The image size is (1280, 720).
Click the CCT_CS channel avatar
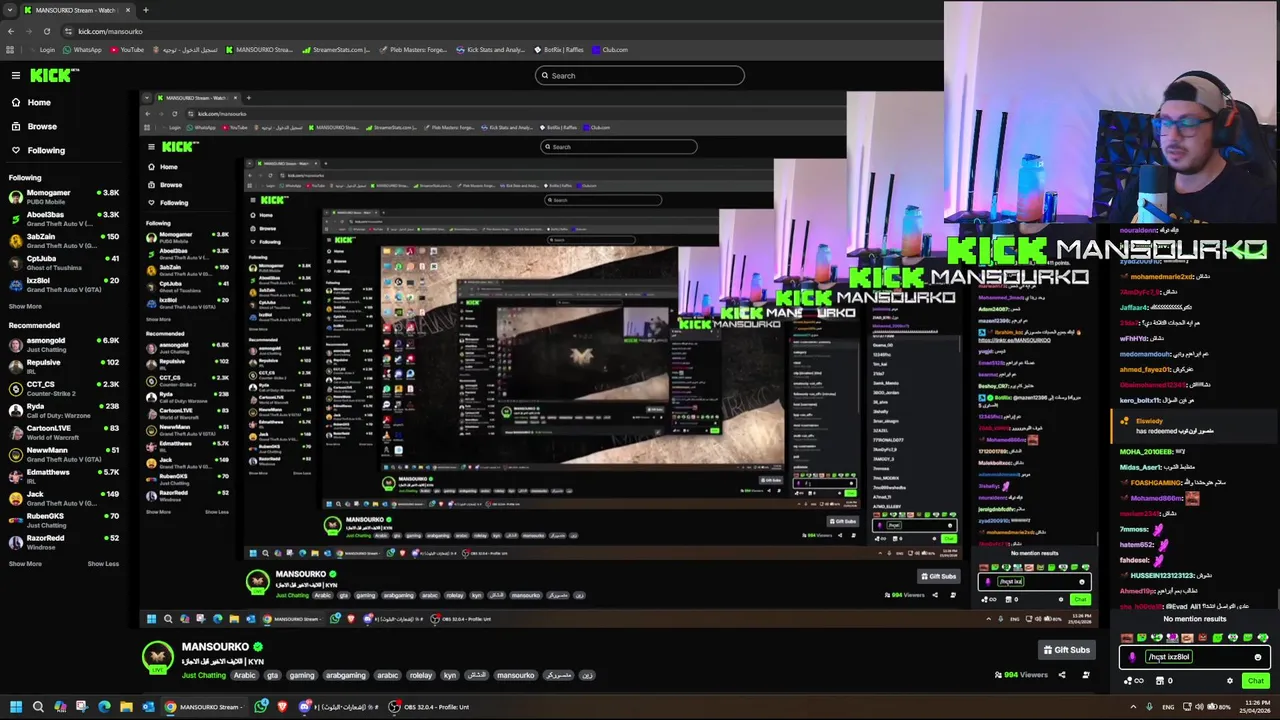coord(16,388)
